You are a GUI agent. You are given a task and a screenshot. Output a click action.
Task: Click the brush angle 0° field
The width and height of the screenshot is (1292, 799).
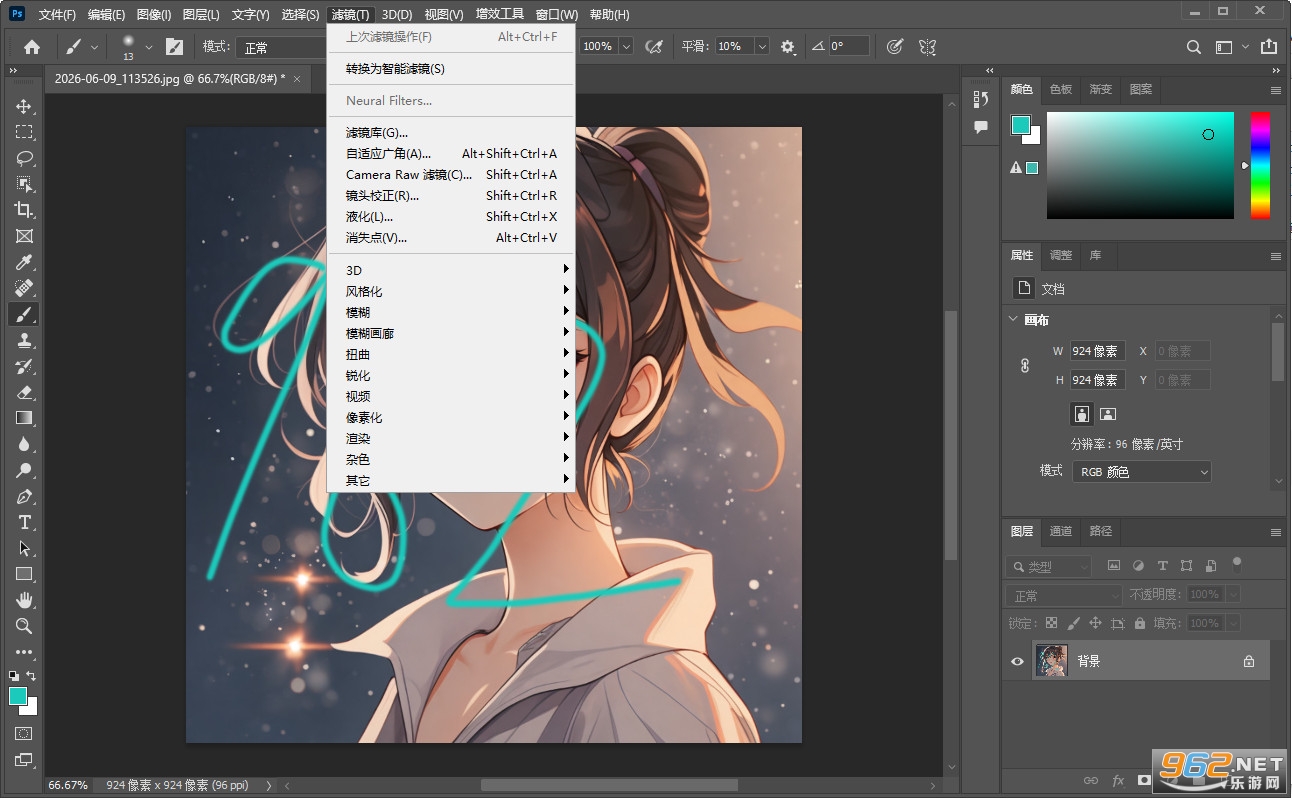(849, 46)
